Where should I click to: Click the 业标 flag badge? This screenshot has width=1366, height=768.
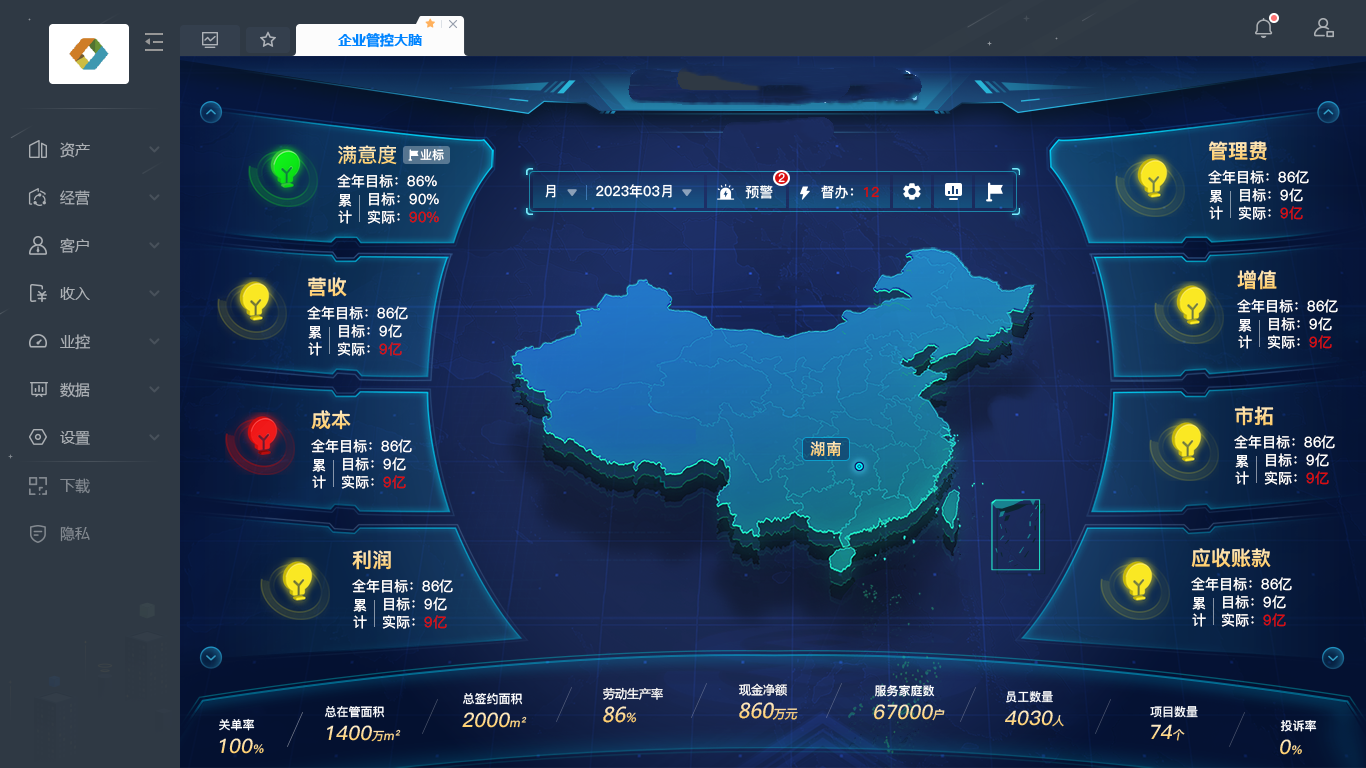coord(426,155)
